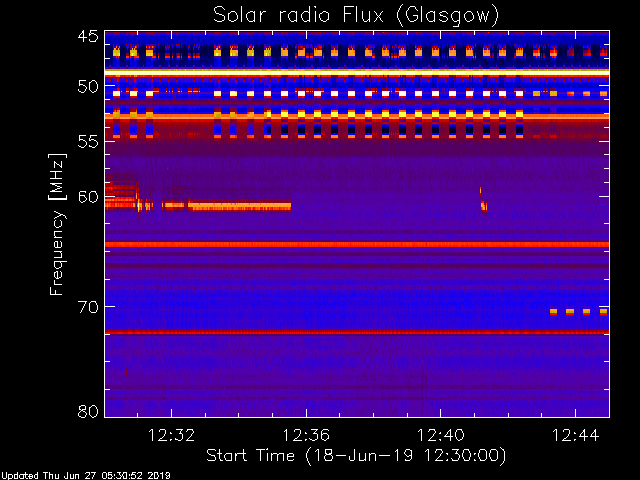640x480 pixels.
Task: Click the 12:44 time axis label
Action: coord(576,435)
